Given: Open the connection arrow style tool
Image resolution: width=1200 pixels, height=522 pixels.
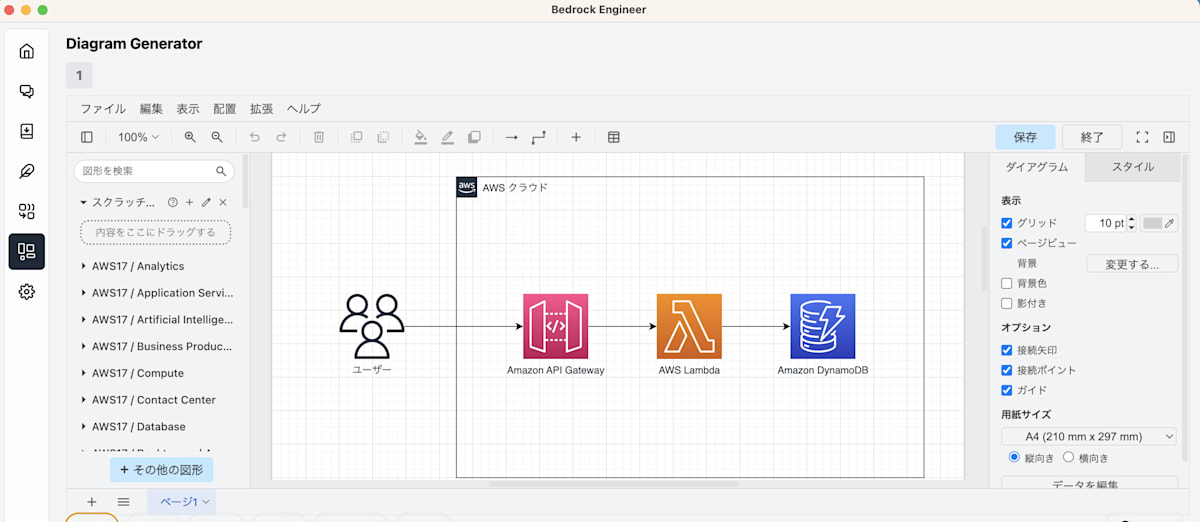Looking at the screenshot, I should (x=511, y=137).
